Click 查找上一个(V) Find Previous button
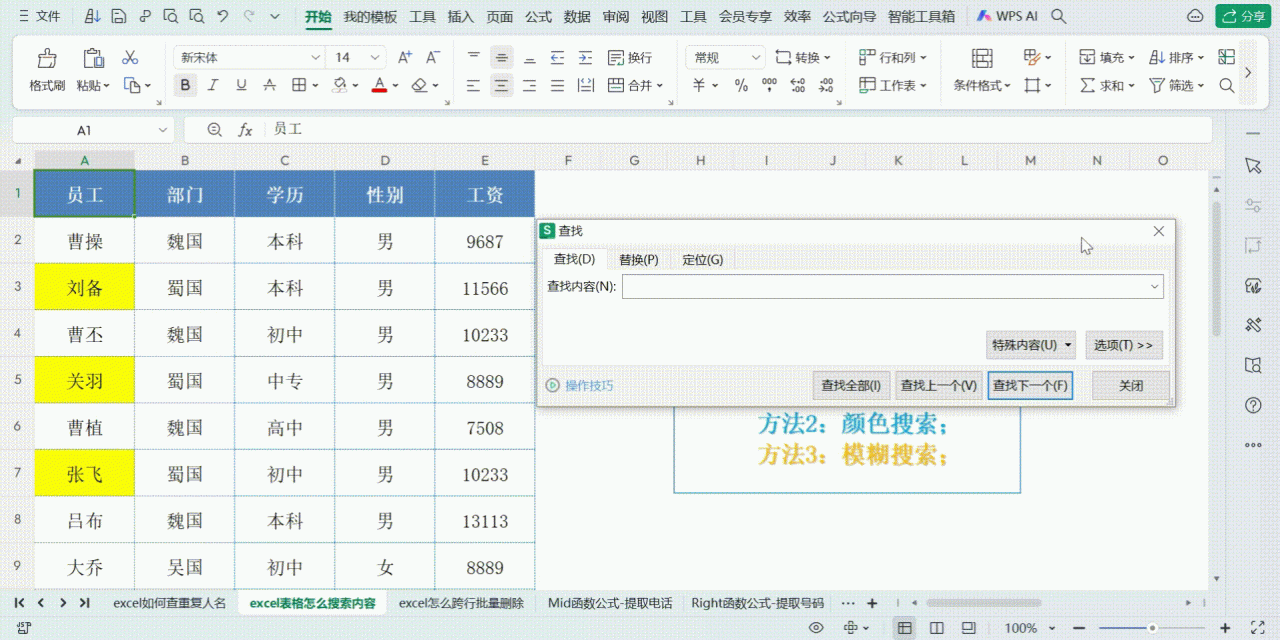Screen dimensions: 1280x640 [938, 385]
